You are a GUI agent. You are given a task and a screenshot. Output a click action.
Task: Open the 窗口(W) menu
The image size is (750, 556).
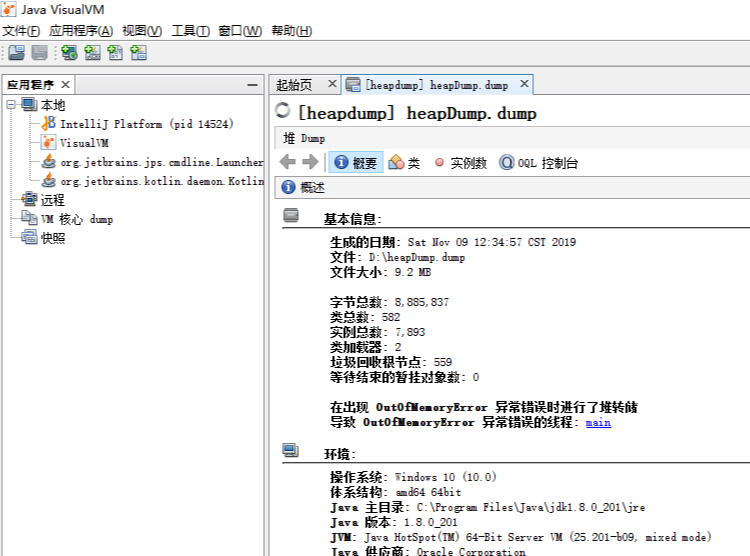(x=240, y=31)
